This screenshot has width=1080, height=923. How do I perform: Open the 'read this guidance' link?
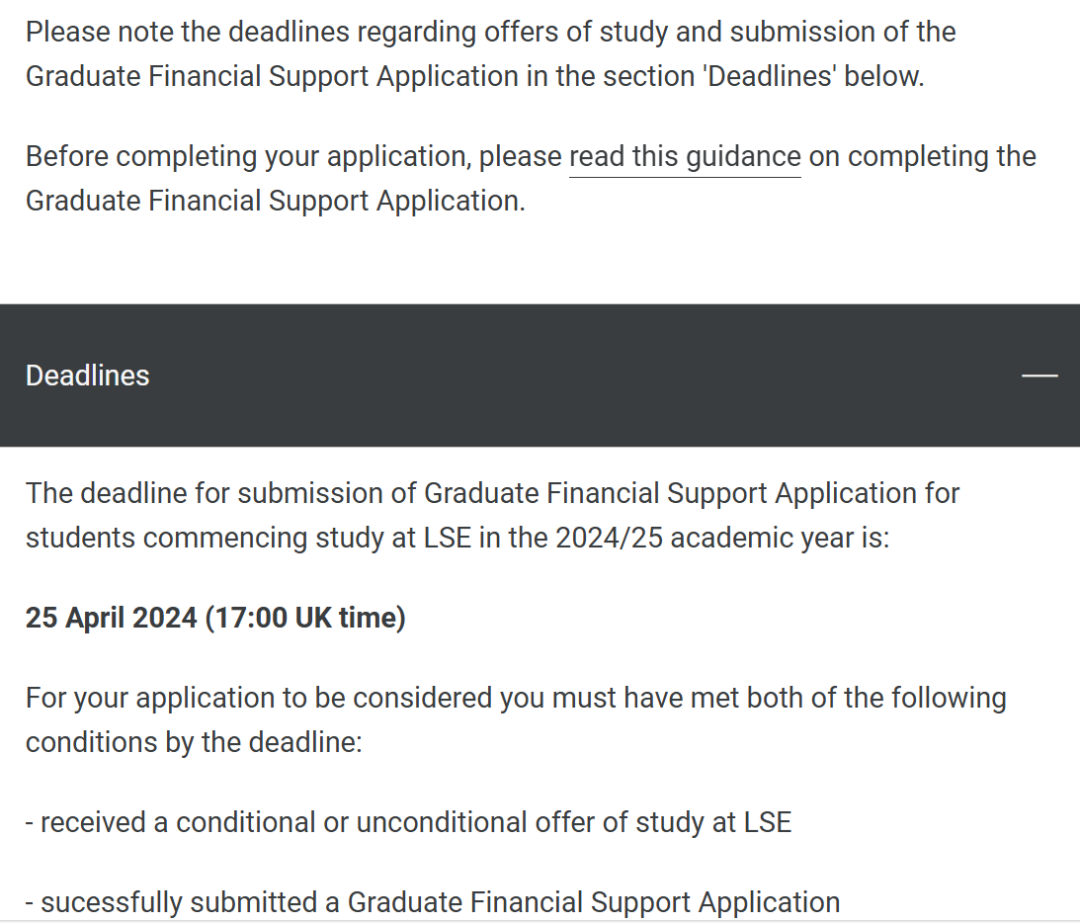click(685, 156)
